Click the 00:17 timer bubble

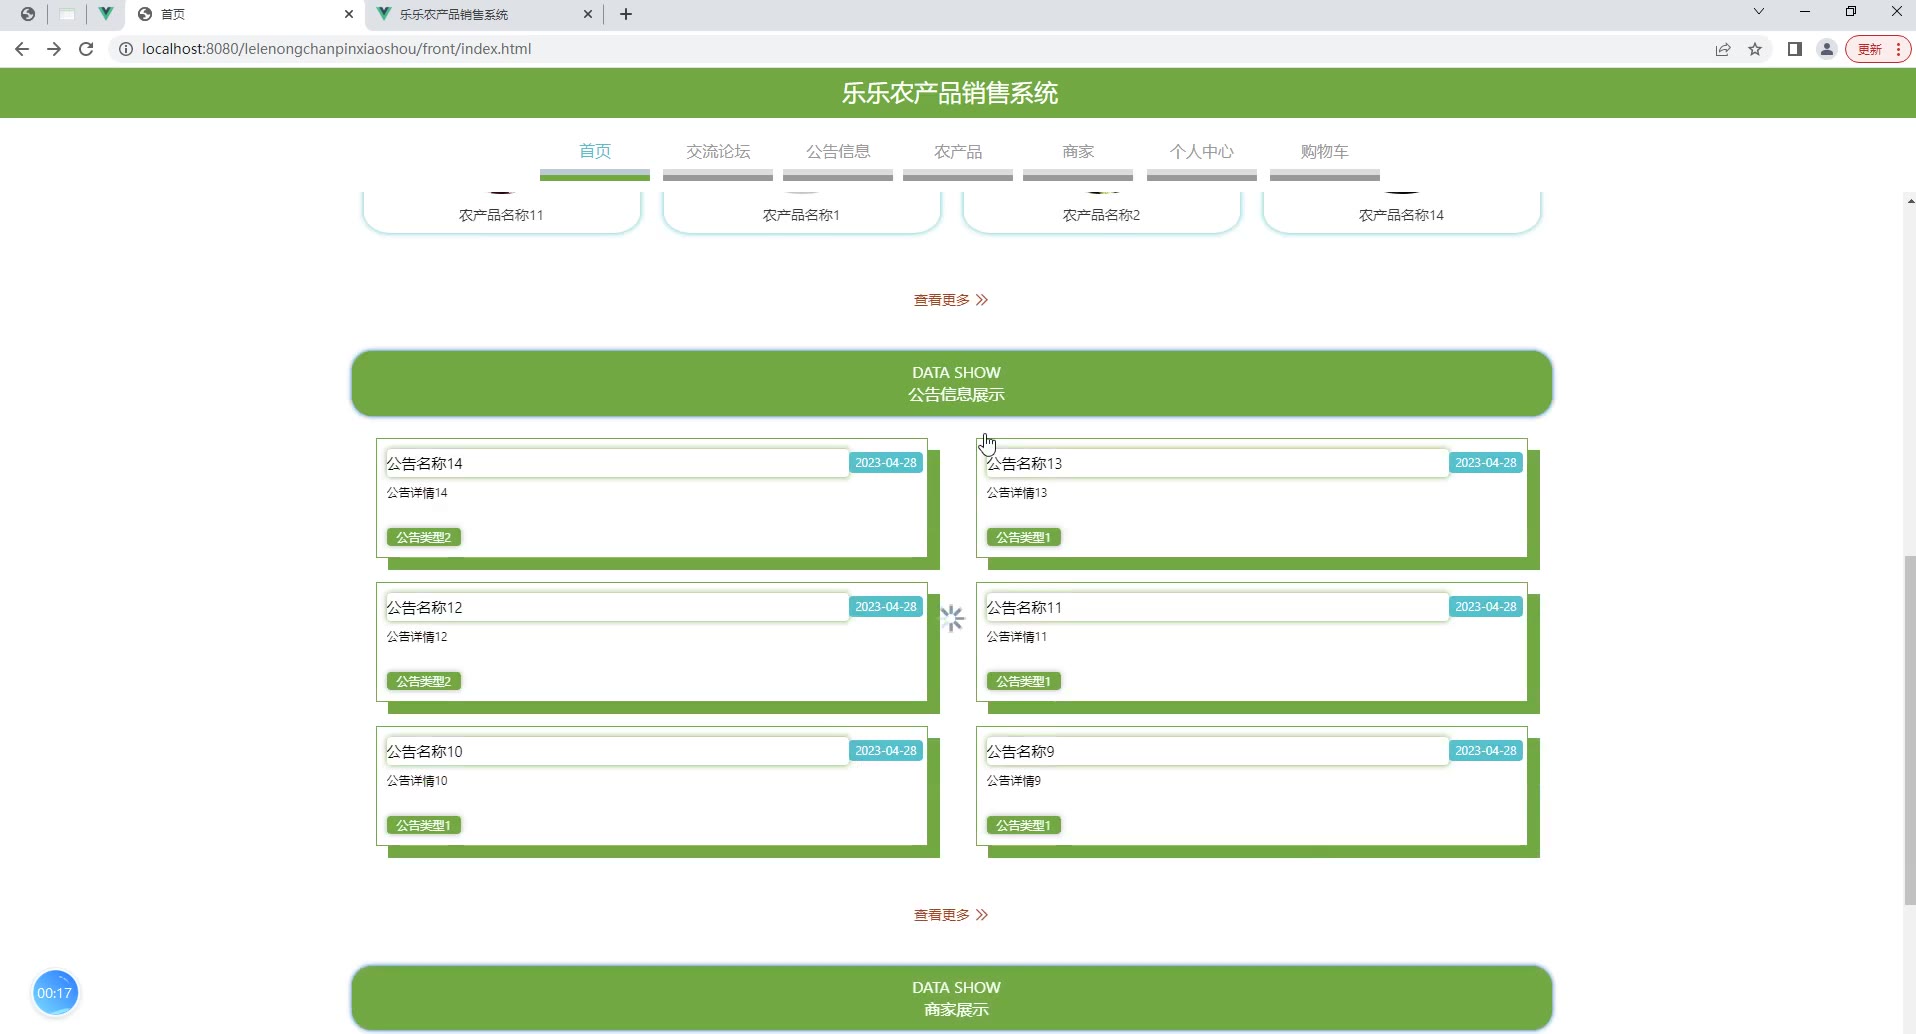(55, 993)
